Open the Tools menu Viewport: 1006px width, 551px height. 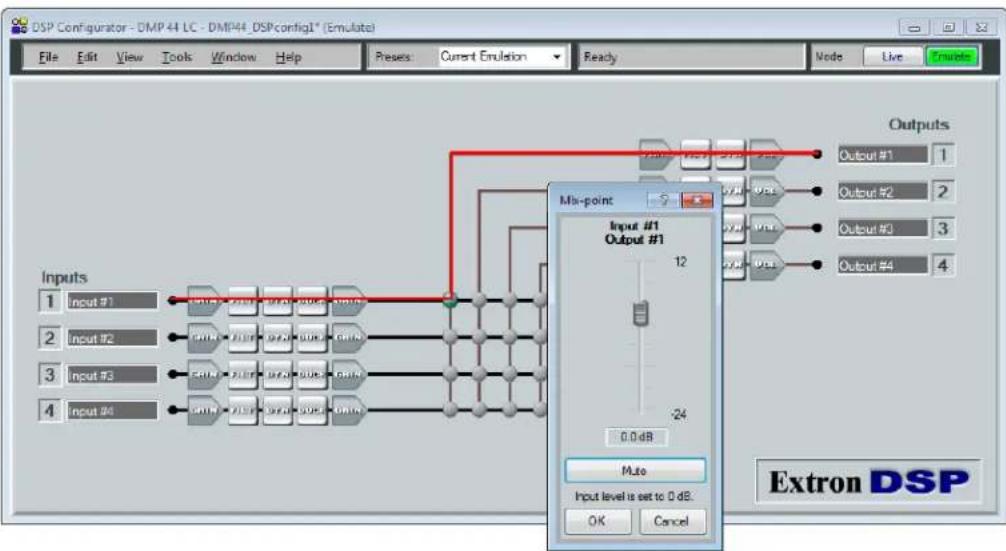176,57
